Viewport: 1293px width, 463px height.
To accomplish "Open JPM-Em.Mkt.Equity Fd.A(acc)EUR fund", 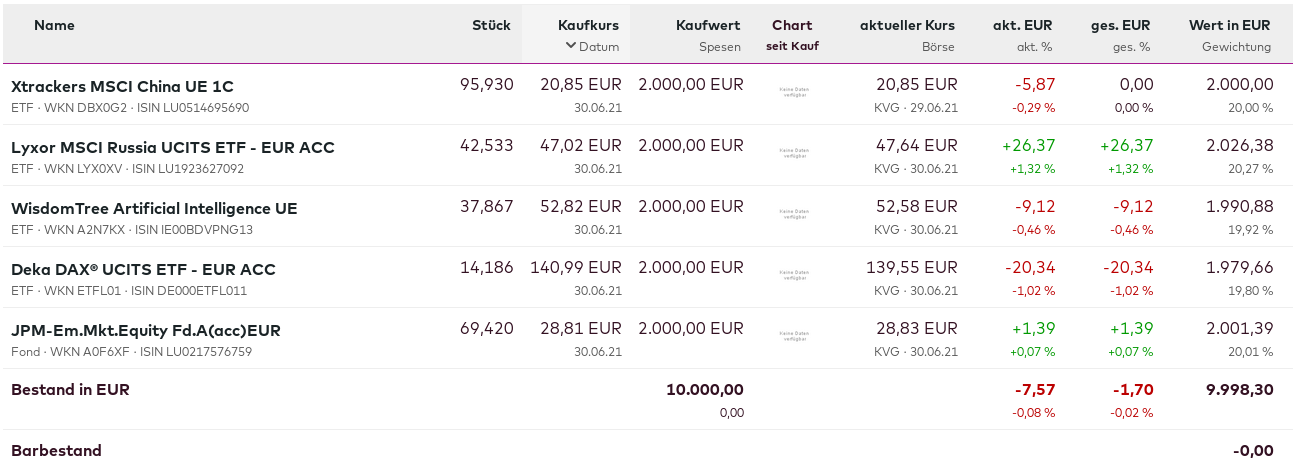I will 145,331.
